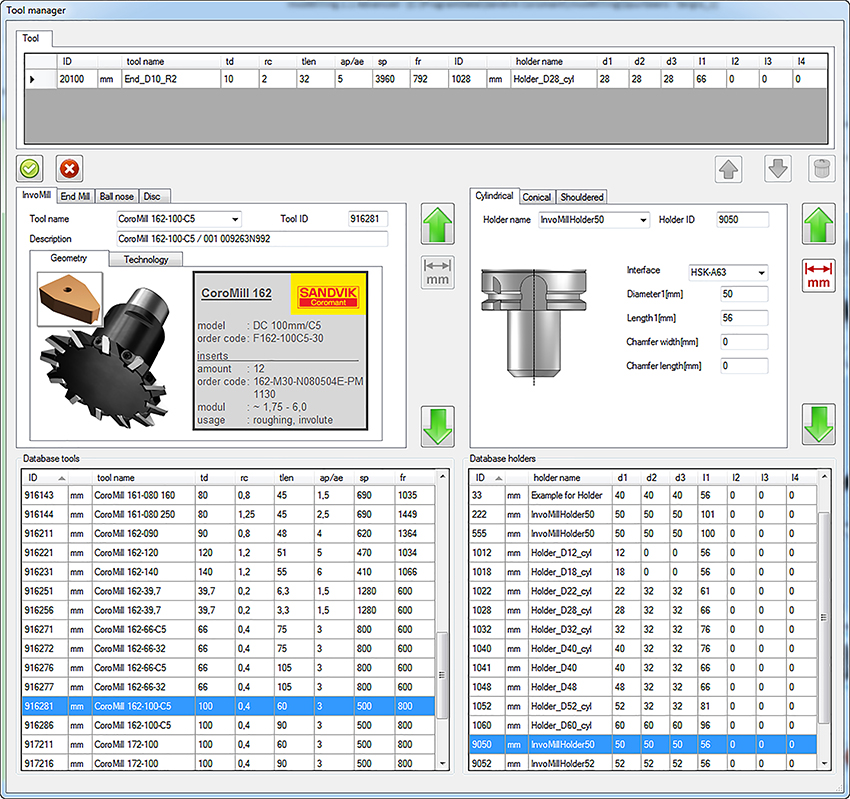Load holder using the green up arrow
850x799 pixels.
[818, 222]
